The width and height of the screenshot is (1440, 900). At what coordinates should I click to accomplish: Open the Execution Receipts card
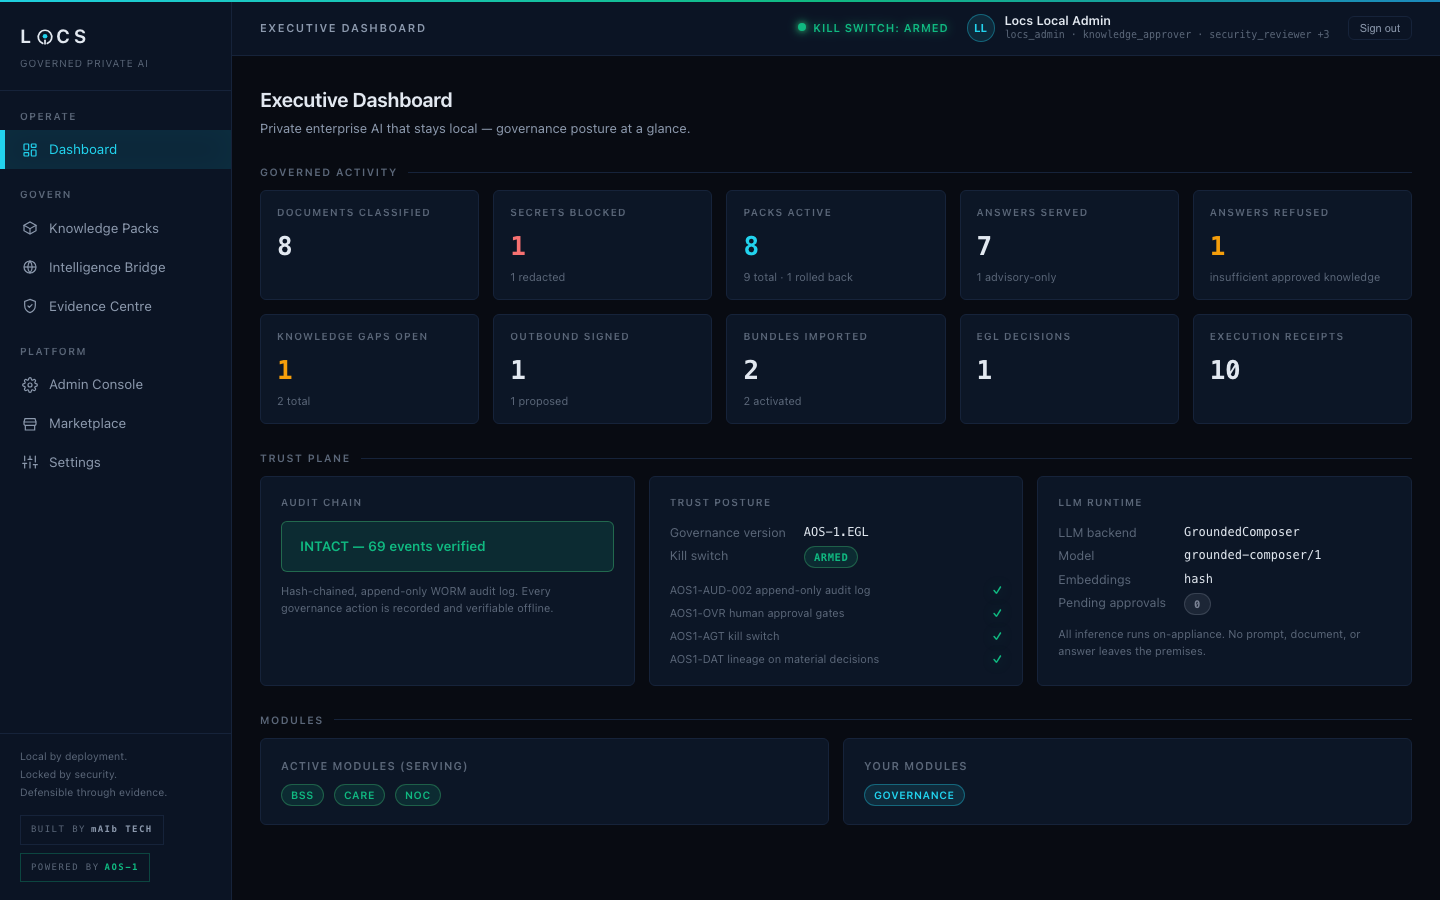tap(1302, 369)
